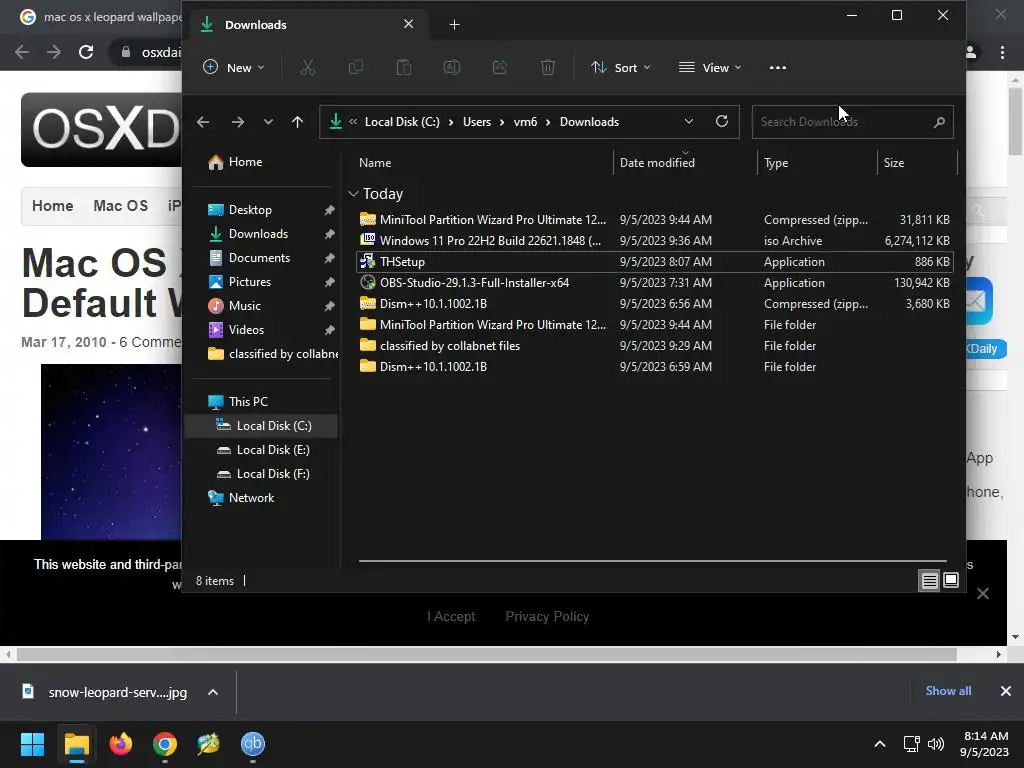Open volume control in system tray
Viewport: 1024px width, 768px height.
(x=936, y=744)
